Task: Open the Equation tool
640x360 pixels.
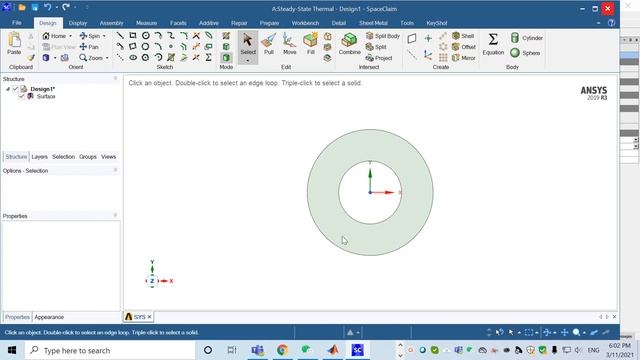Action: tap(493, 44)
